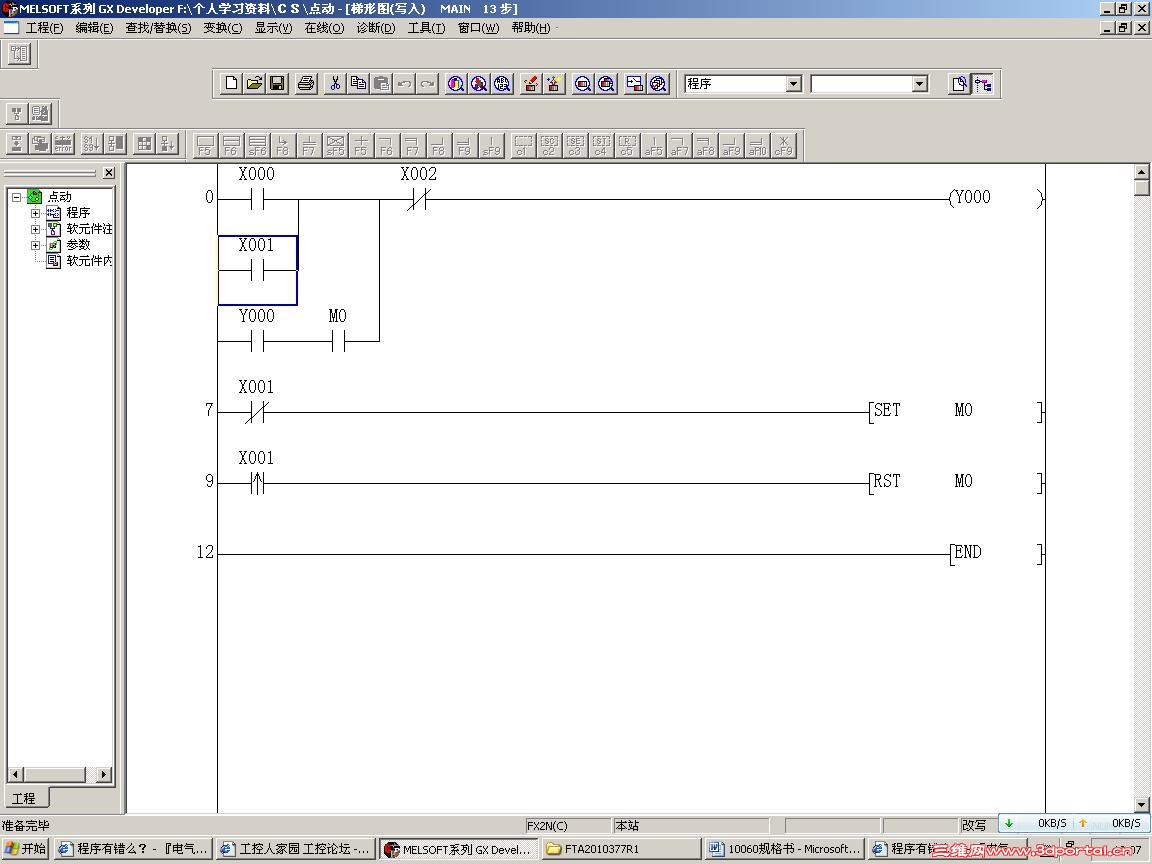Screen dimensions: 1152x864
Task: Expand the 参数 tree node
Action: pyautogui.click(x=35, y=245)
